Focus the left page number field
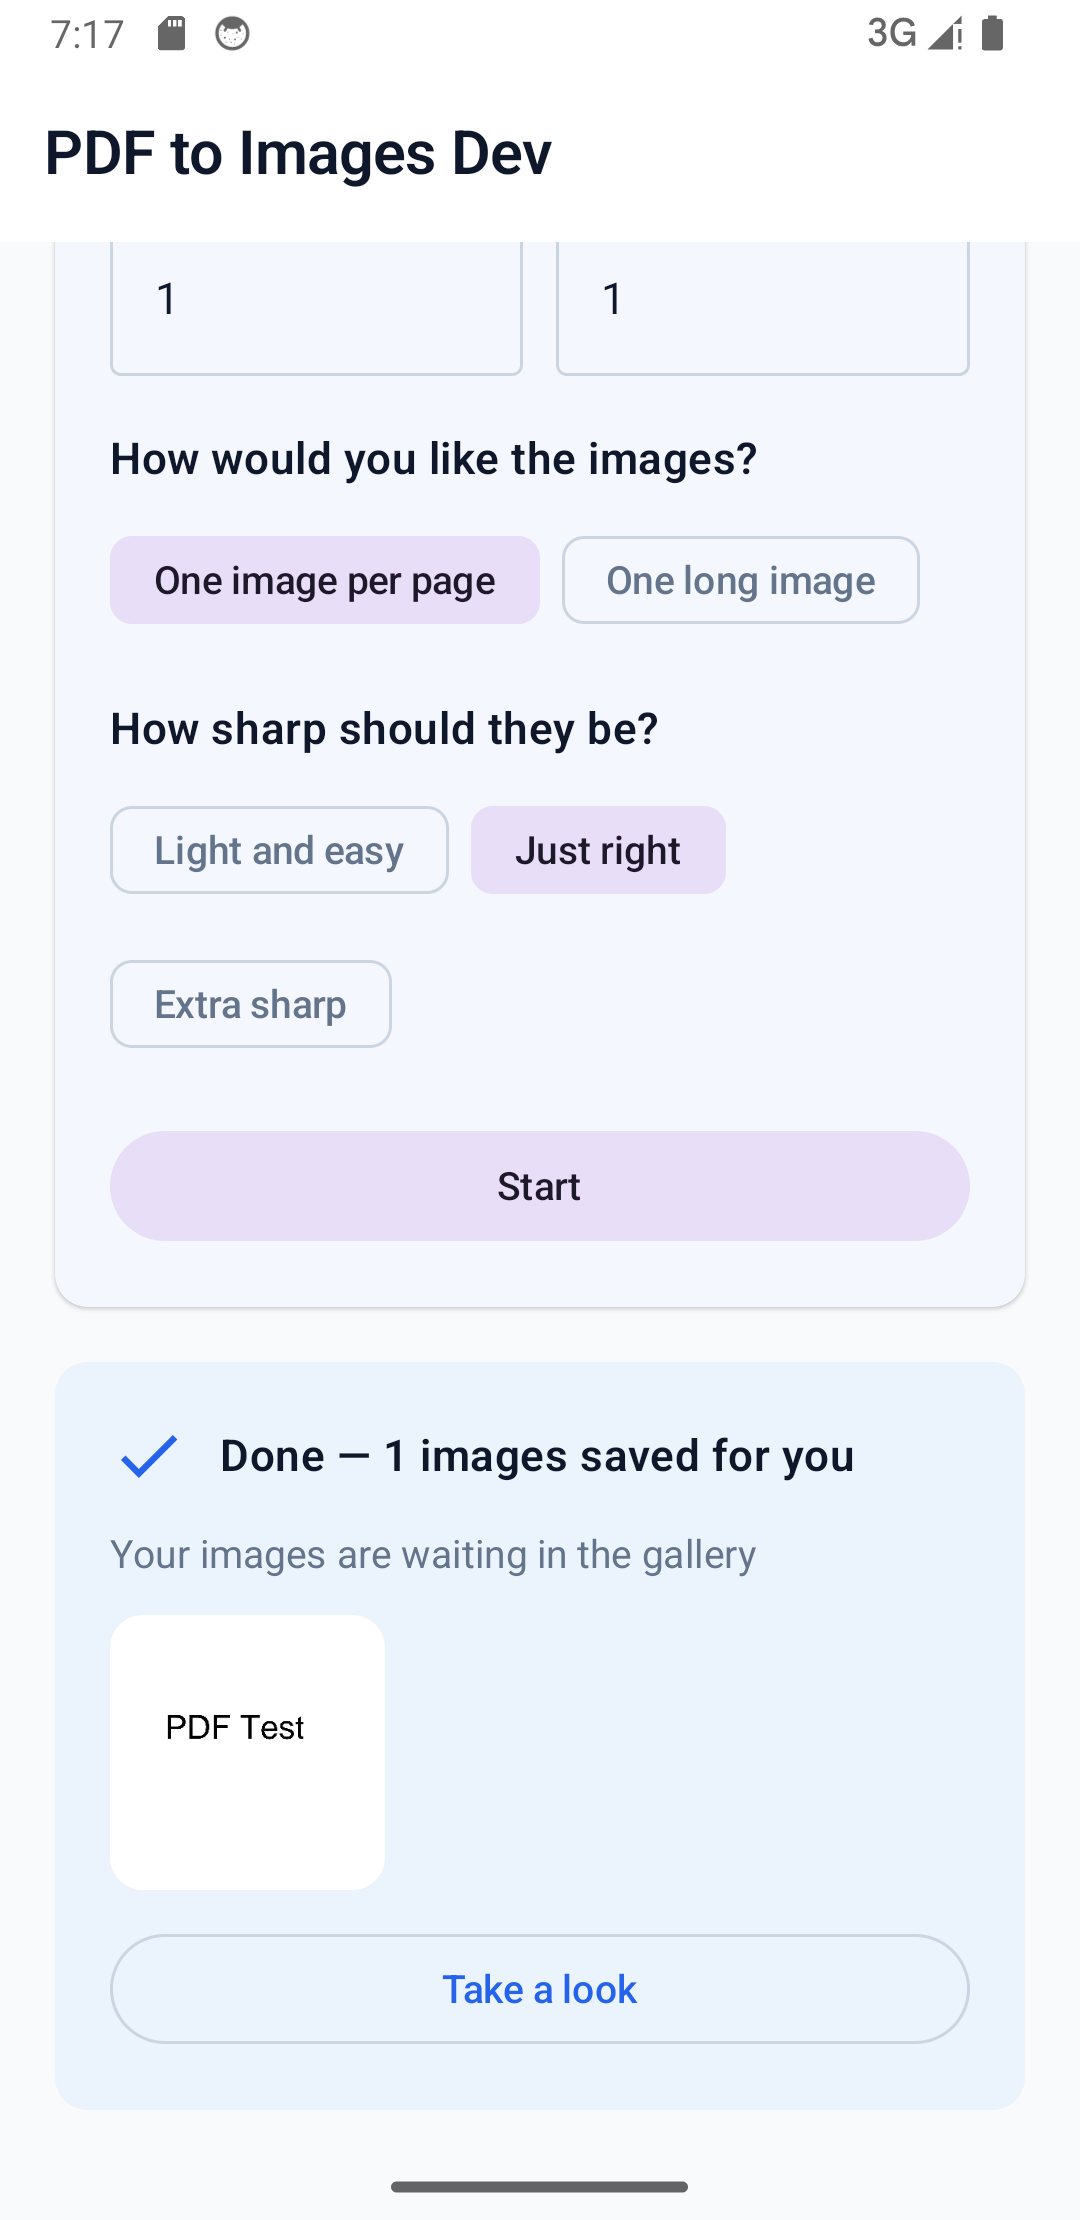Screen dimensions: 1080x2220 pos(316,308)
